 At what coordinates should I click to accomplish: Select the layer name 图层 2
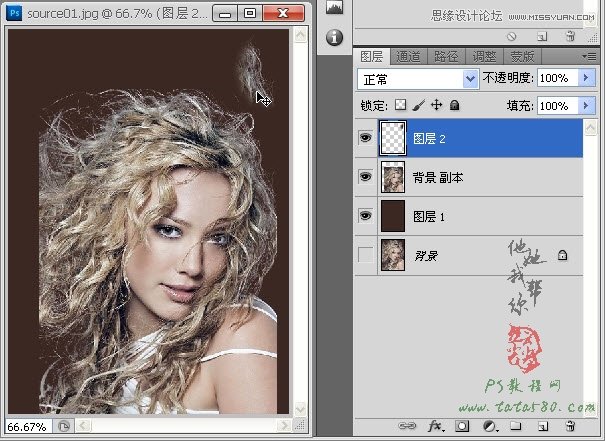coord(429,139)
